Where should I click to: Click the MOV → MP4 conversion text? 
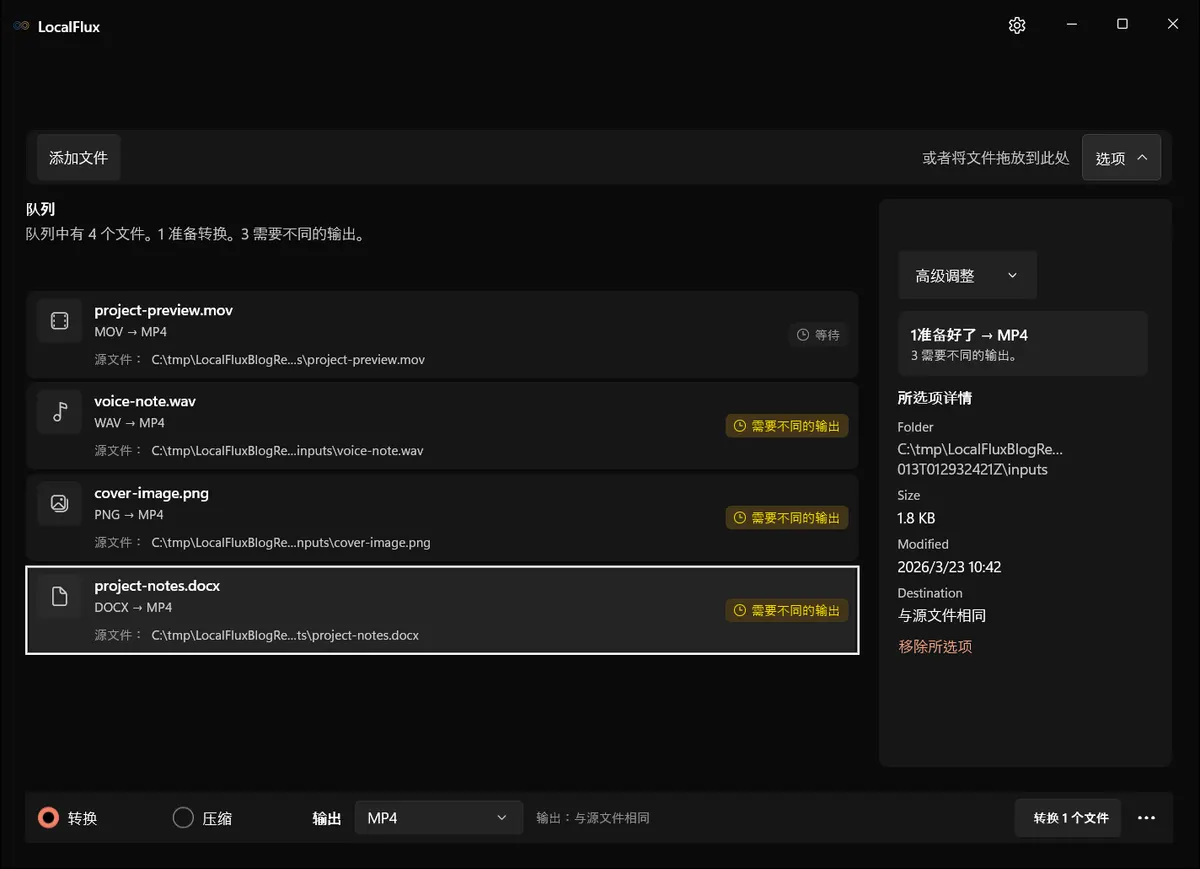click(x=130, y=332)
